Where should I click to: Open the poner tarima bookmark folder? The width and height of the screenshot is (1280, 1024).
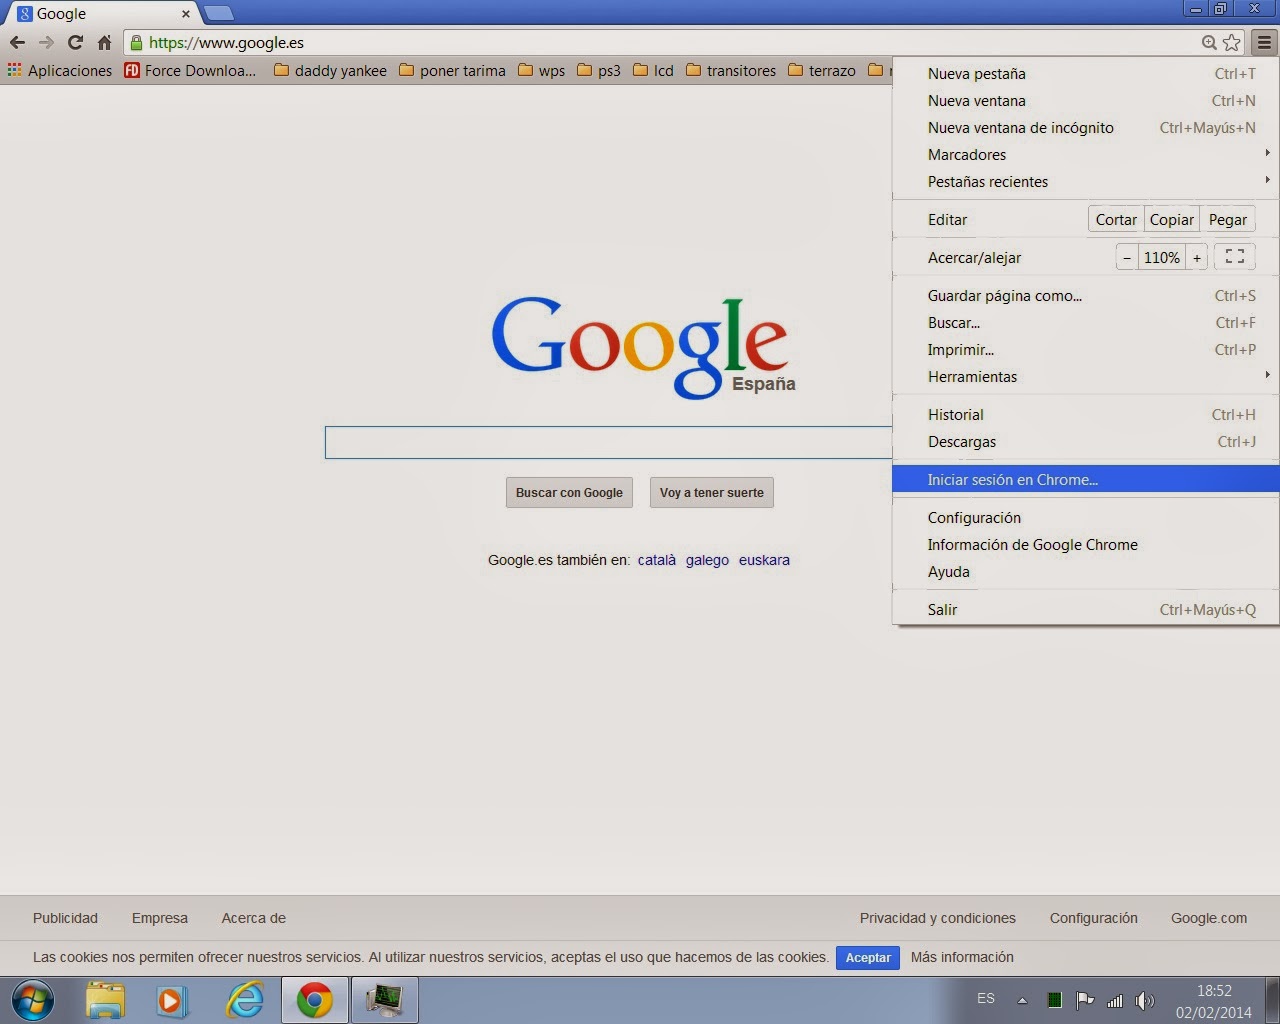pos(452,71)
